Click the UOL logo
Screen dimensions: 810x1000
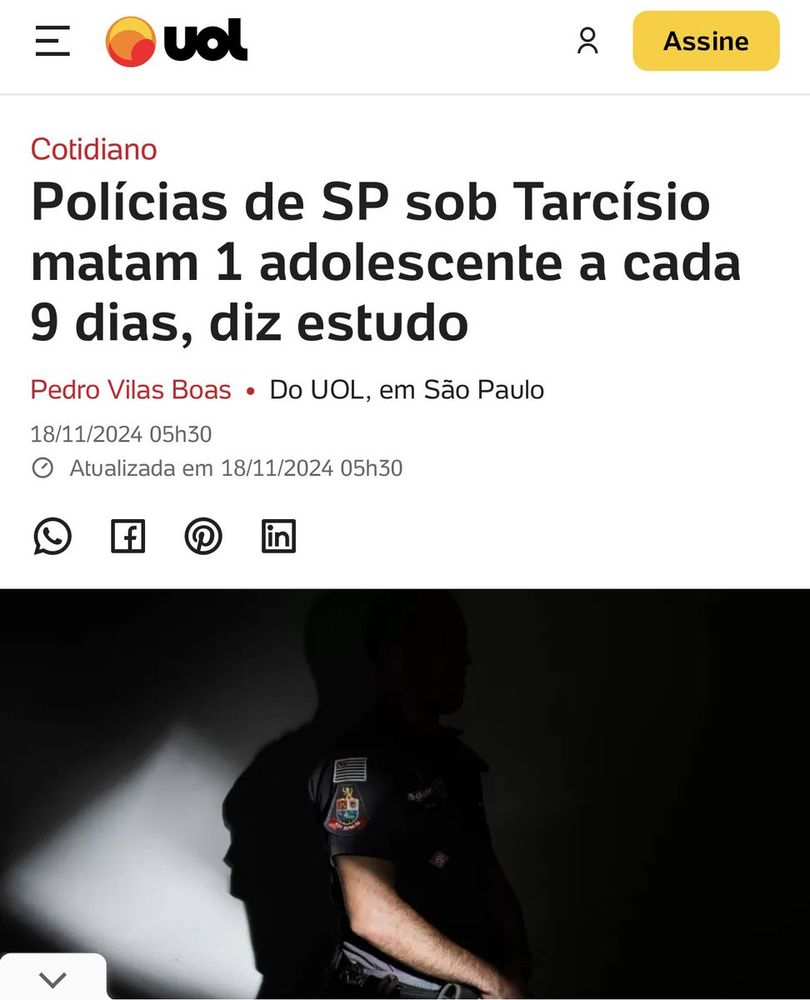tap(177, 41)
